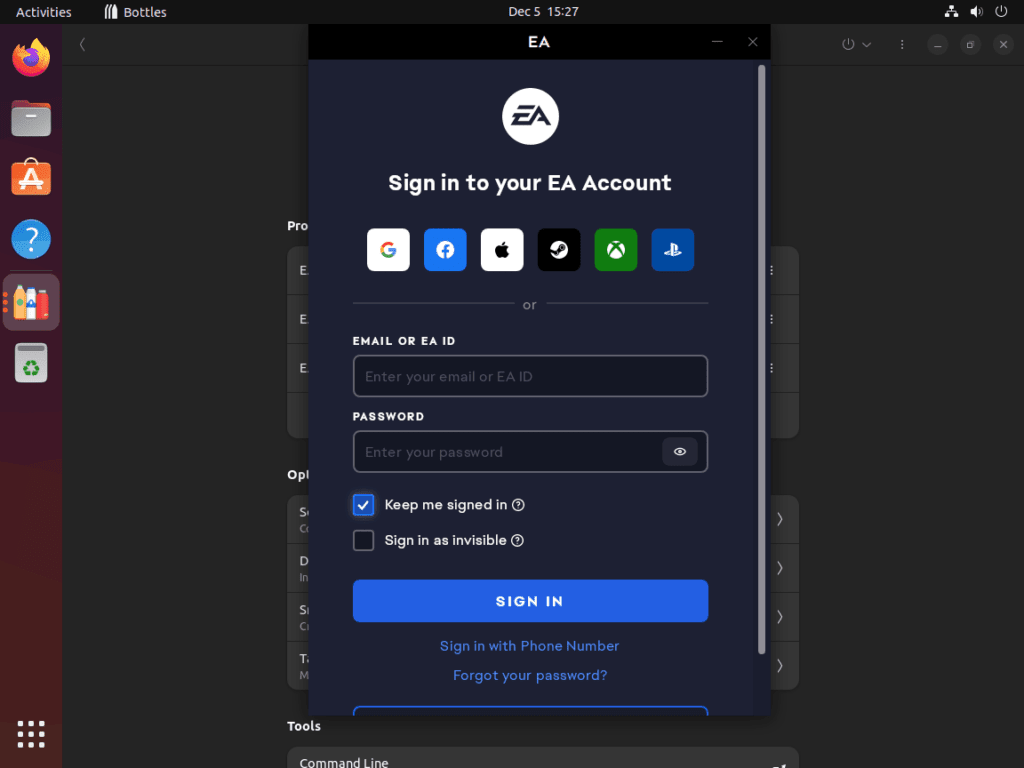
Task: Sign in using the Steam icon
Action: pyautogui.click(x=558, y=249)
